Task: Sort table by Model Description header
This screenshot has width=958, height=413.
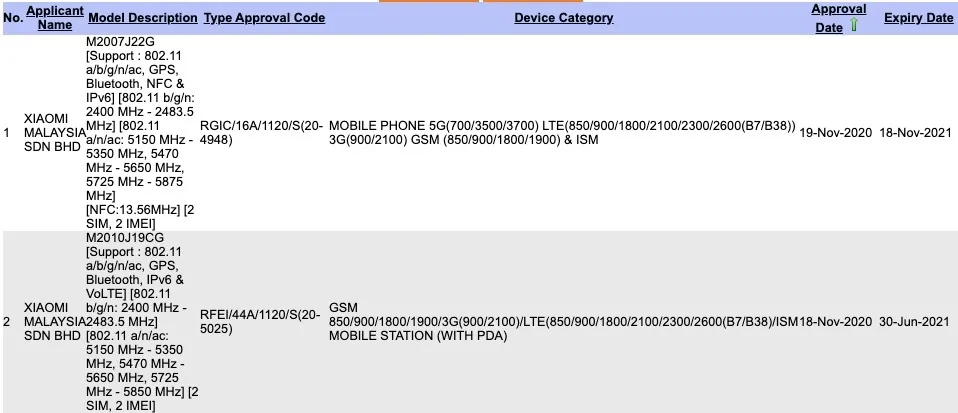Action: (x=143, y=18)
